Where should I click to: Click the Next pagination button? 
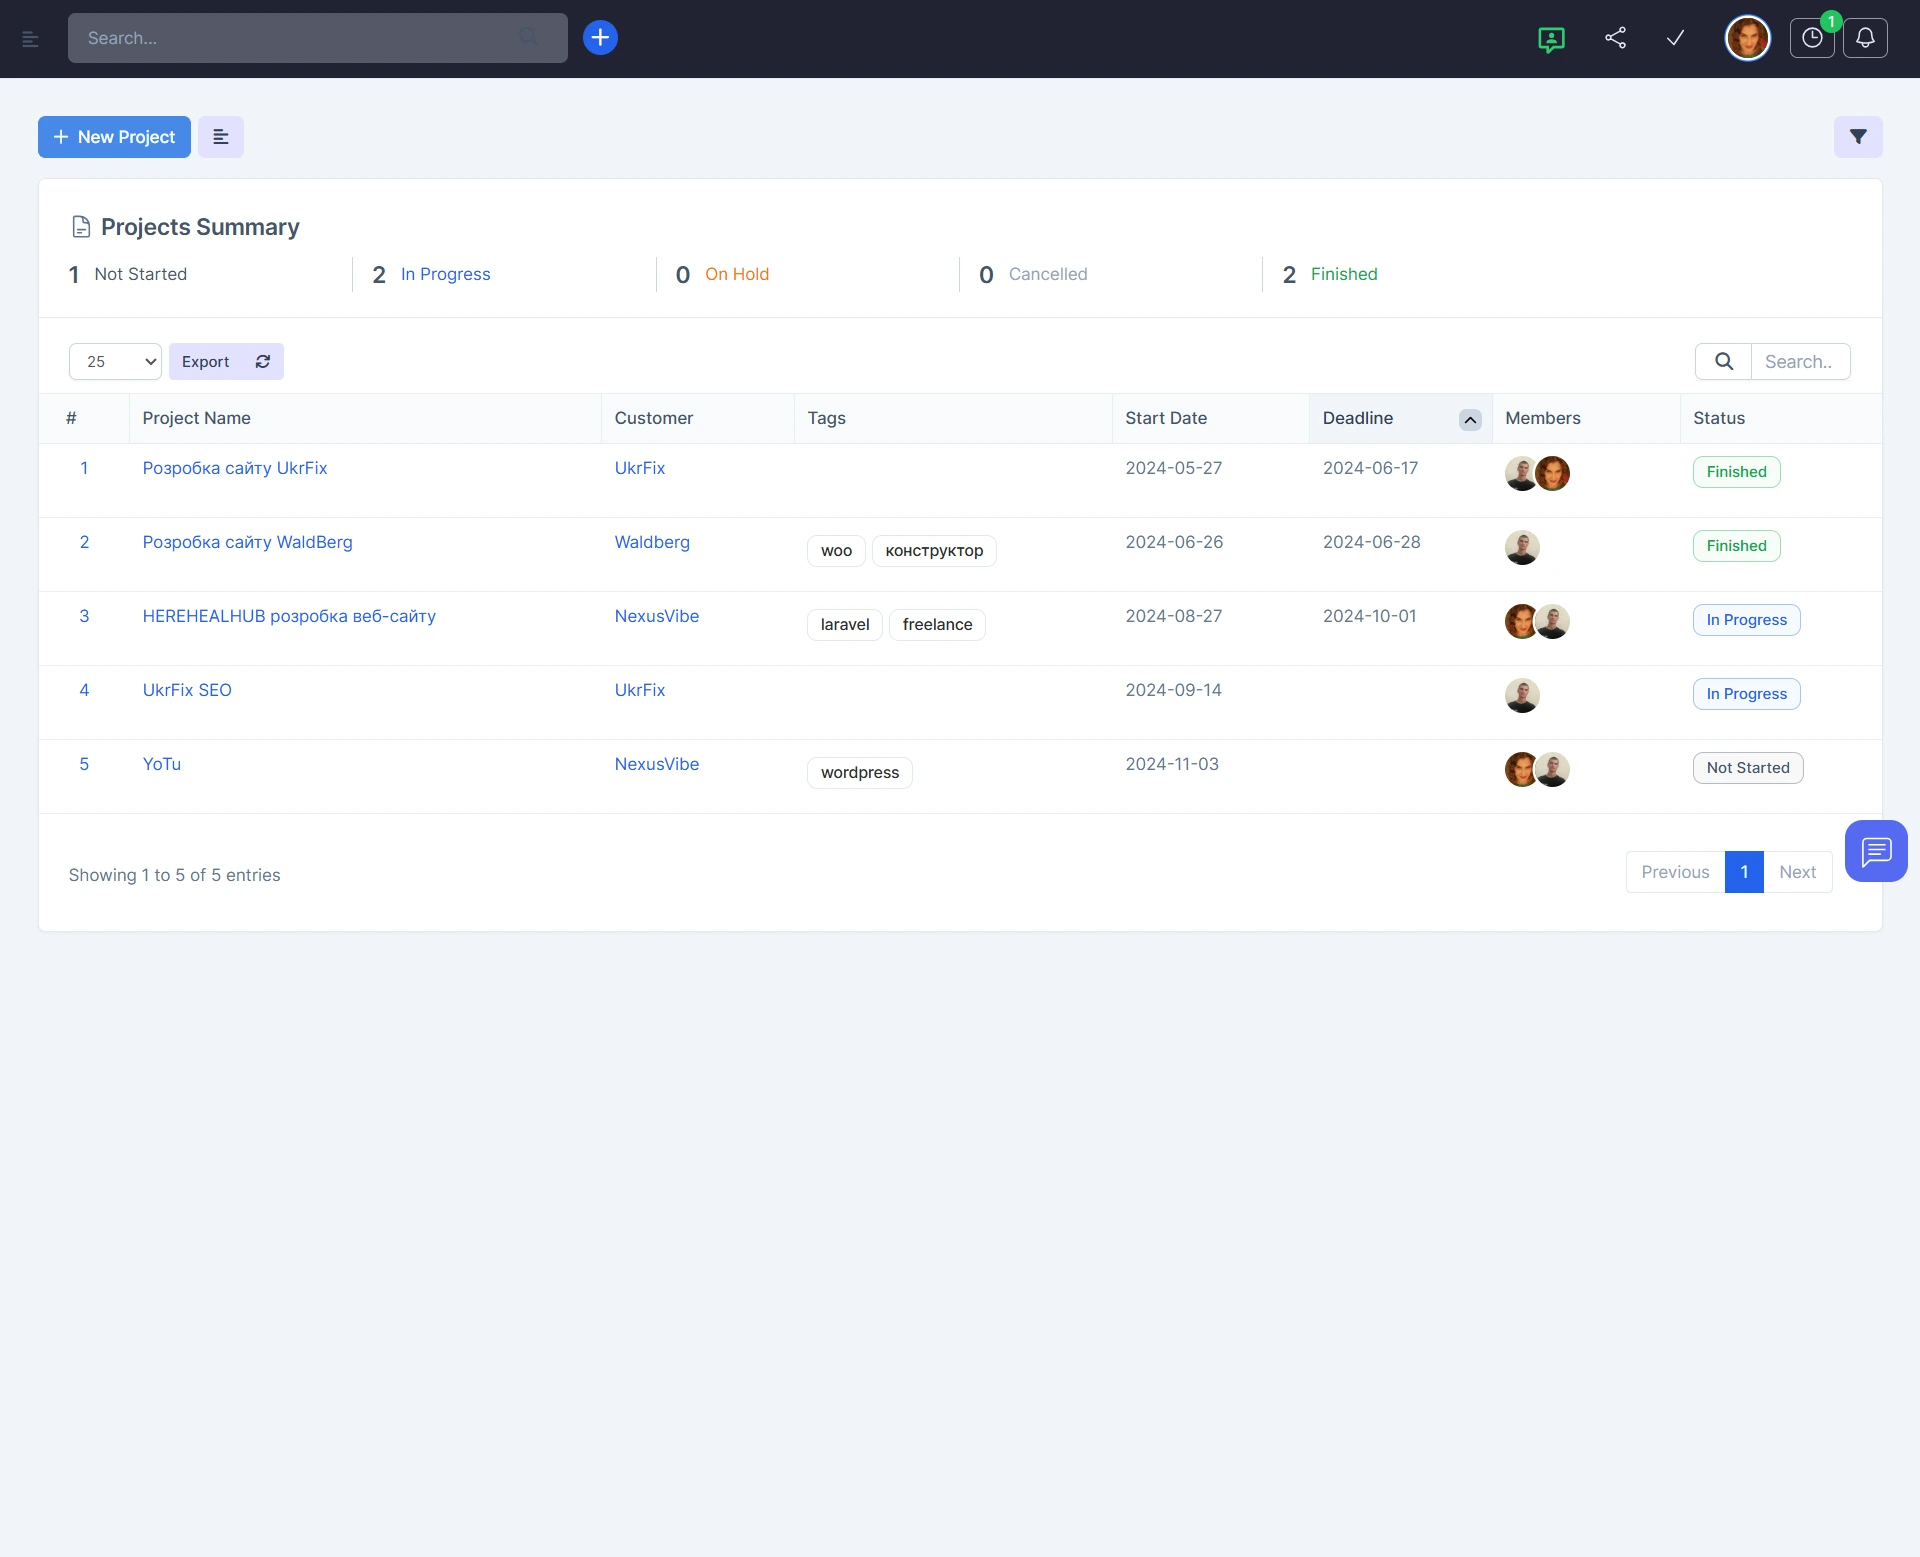click(1797, 872)
